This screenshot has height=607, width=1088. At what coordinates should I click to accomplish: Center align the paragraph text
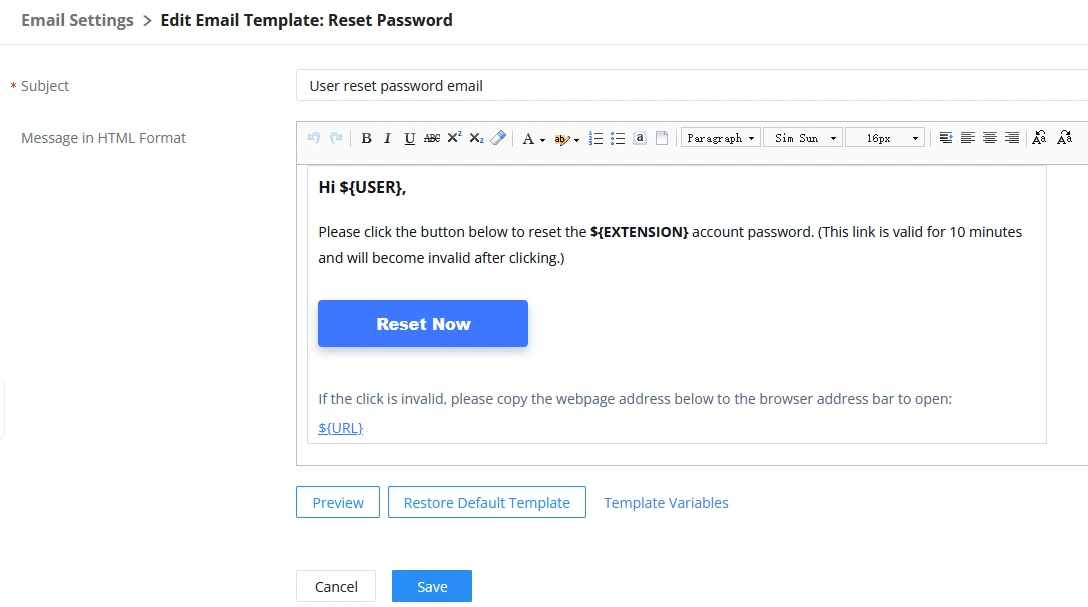[x=989, y=138]
